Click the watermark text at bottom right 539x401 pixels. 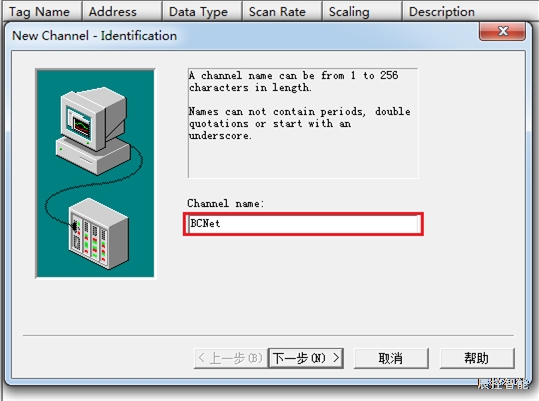pyautogui.click(x=503, y=384)
